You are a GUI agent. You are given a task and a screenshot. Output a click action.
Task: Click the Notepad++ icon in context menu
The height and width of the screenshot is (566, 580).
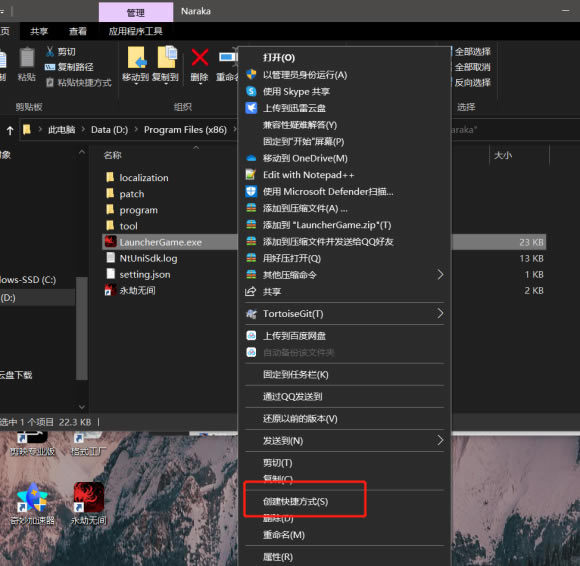(251, 174)
